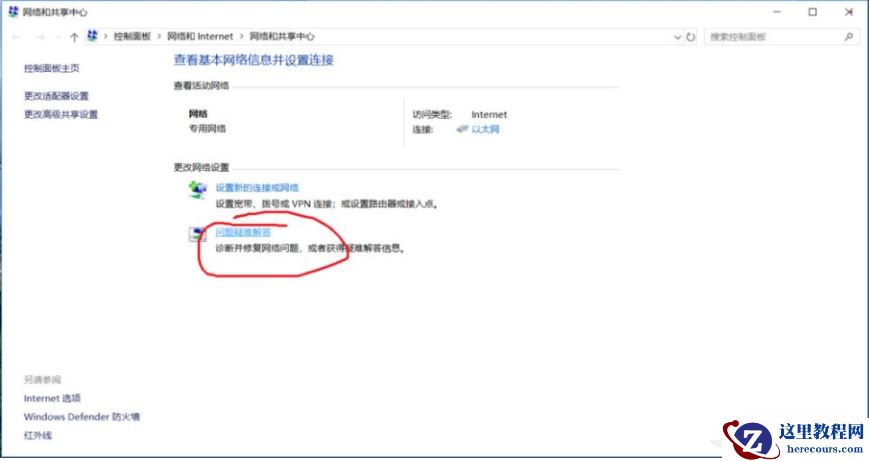Viewport: 869px width, 461px height.
Task: Expand chevron after 网络和 Internet breadcrumb
Action: pyautogui.click(x=242, y=37)
